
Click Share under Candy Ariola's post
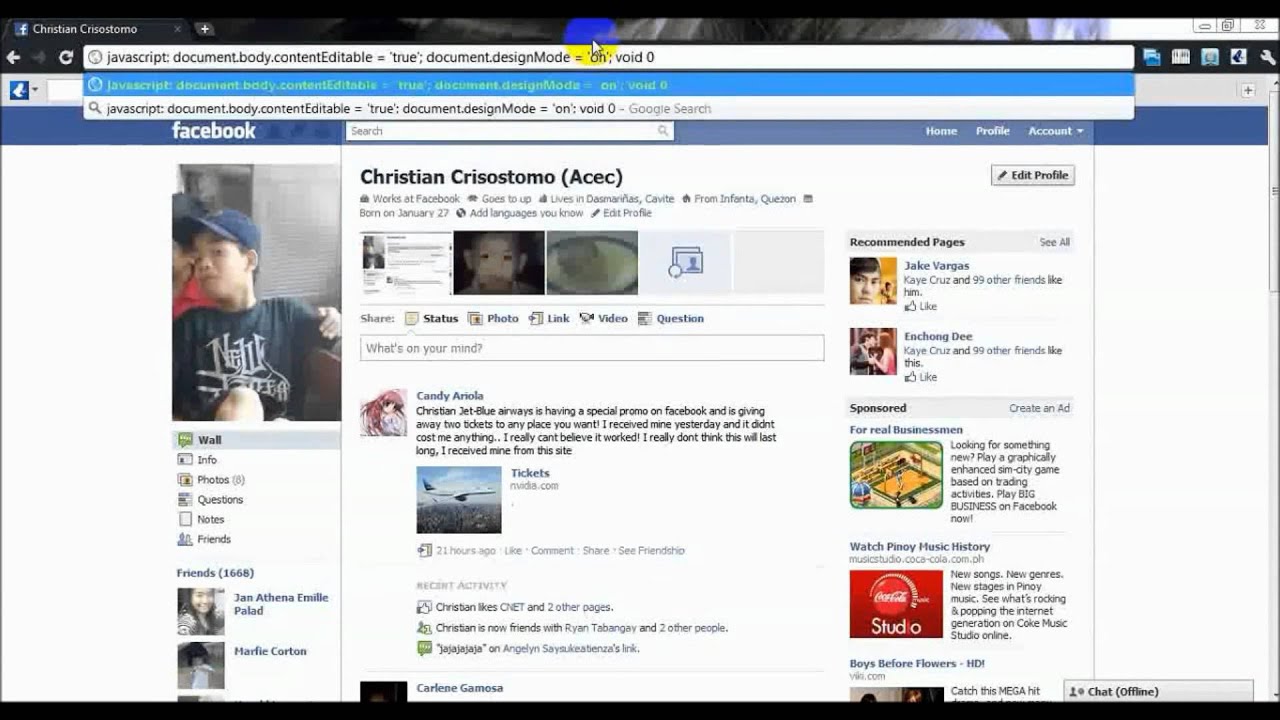[x=596, y=551]
